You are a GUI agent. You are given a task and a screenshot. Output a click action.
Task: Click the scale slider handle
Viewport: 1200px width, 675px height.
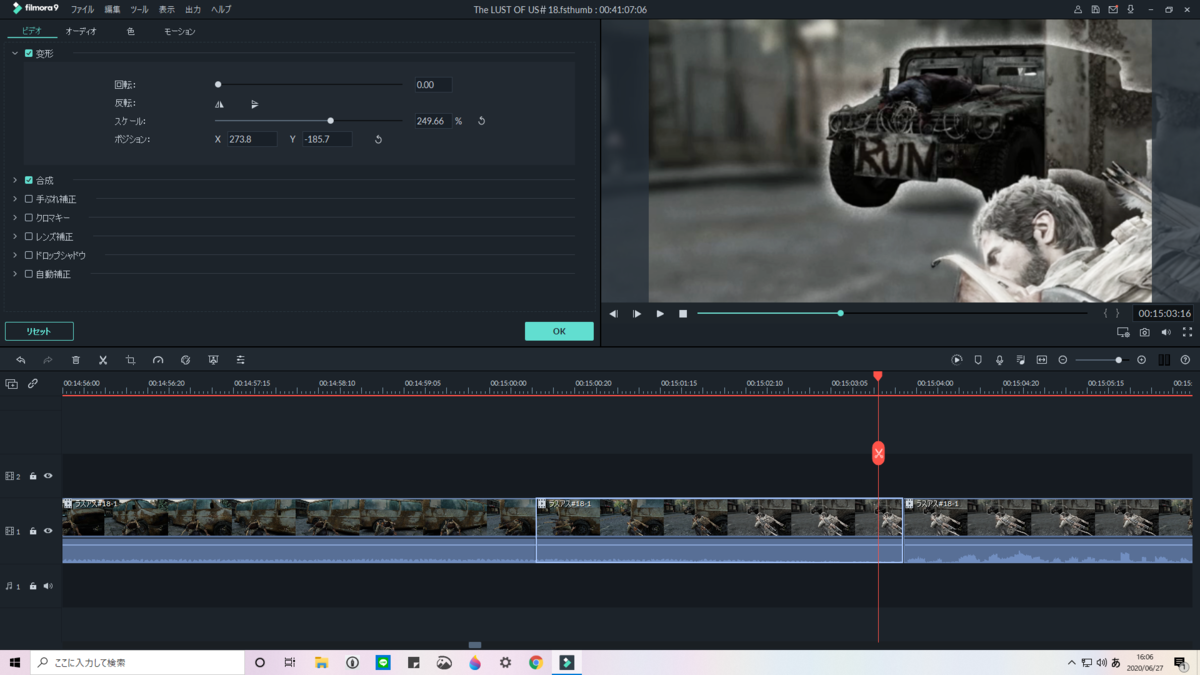pos(330,121)
